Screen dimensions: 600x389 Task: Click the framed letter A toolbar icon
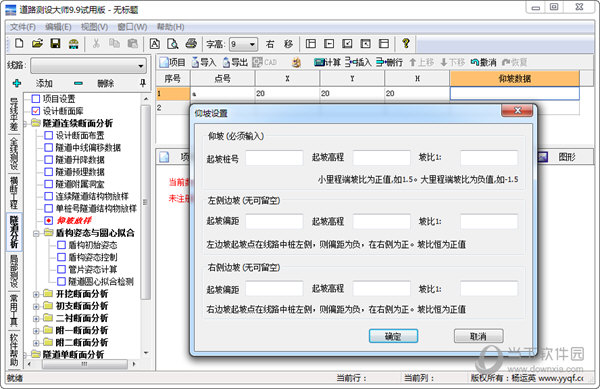click(155, 44)
